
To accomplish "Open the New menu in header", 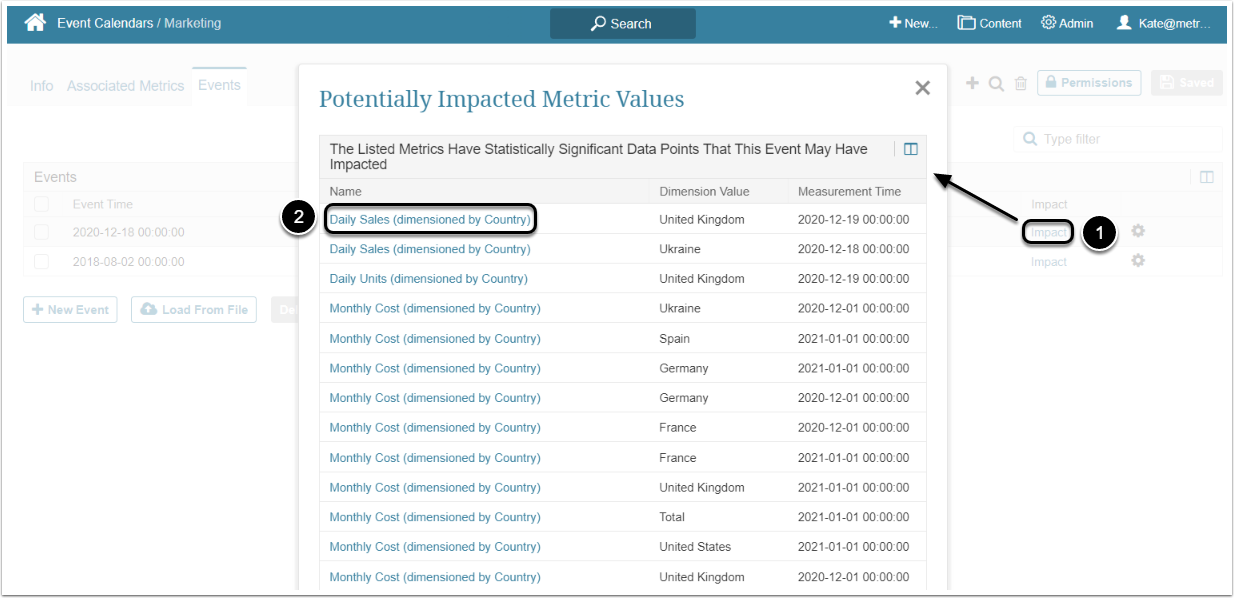I will (913, 23).
